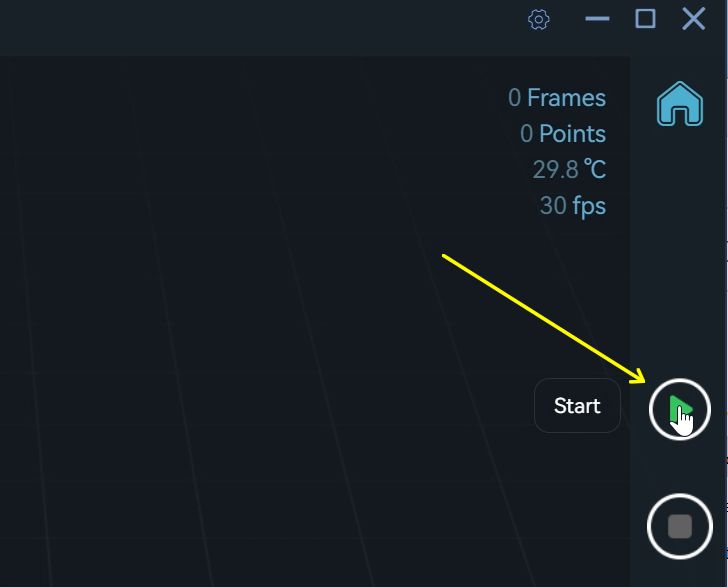This screenshot has width=728, height=587.
Task: Click the green triangle play icon
Action: click(x=680, y=409)
